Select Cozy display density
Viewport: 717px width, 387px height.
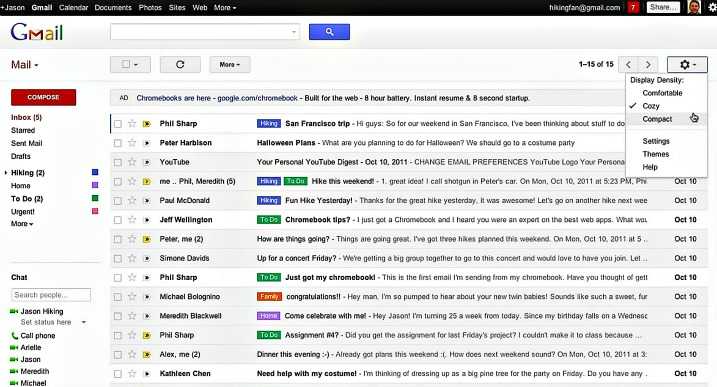(651, 106)
